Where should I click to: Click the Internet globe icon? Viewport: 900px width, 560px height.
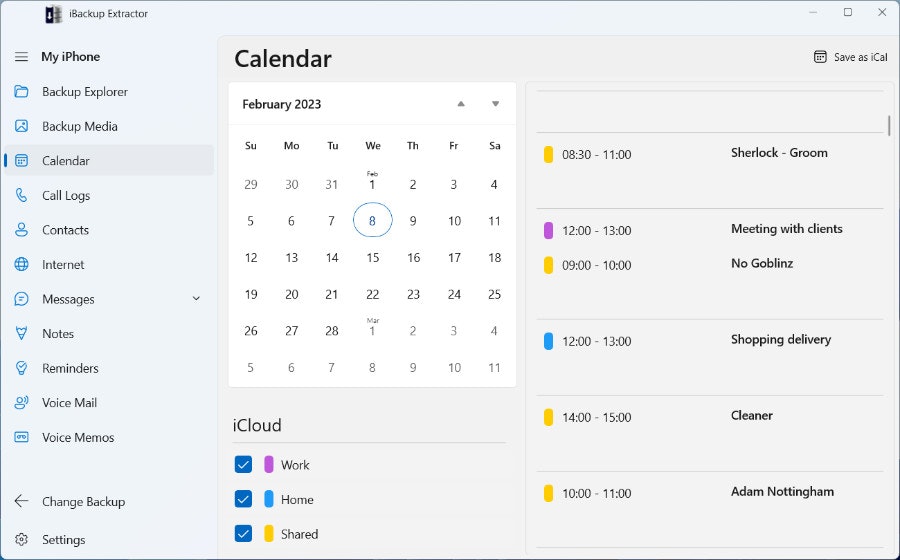tap(21, 265)
